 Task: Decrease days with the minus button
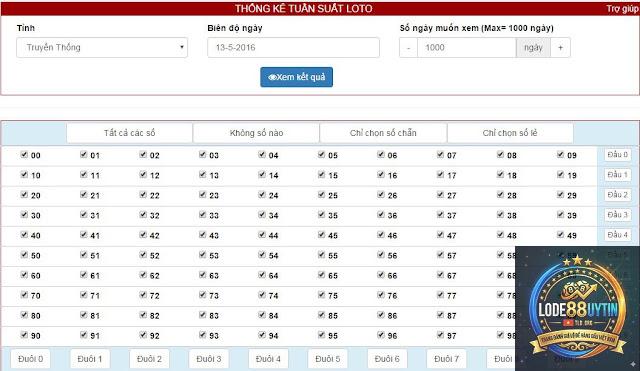pyautogui.click(x=408, y=47)
